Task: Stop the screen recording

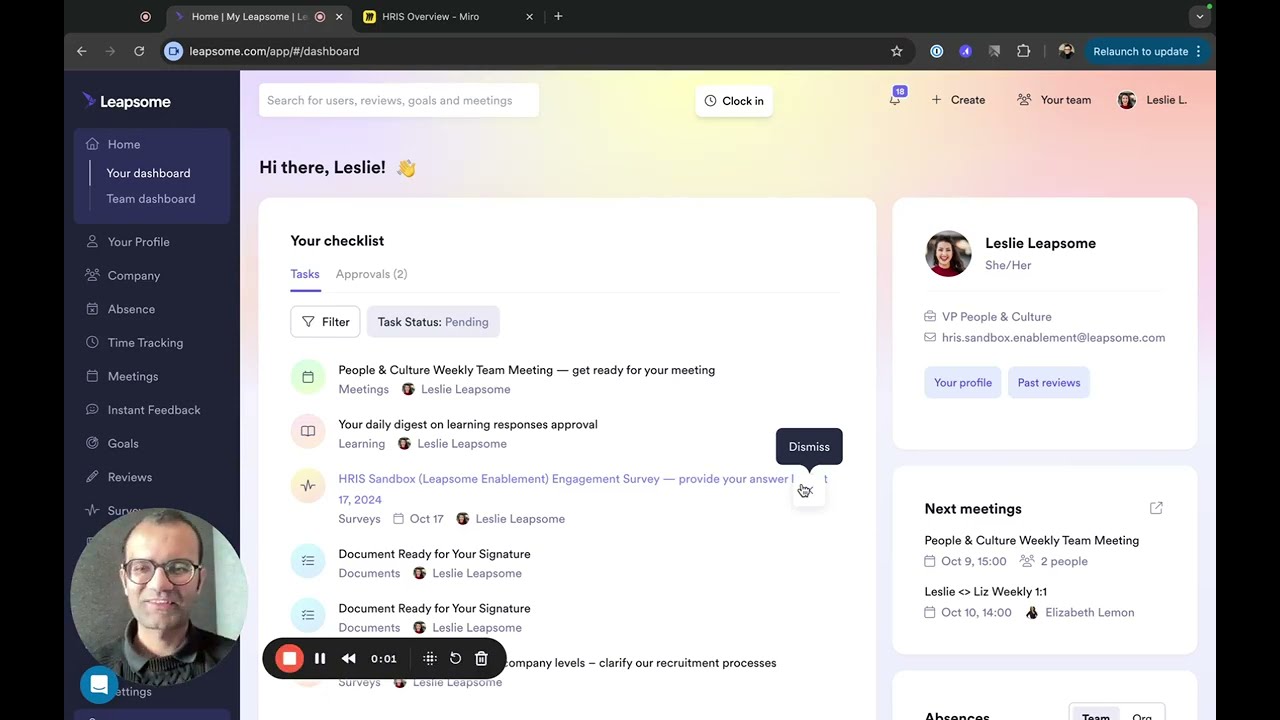Action: (x=289, y=658)
